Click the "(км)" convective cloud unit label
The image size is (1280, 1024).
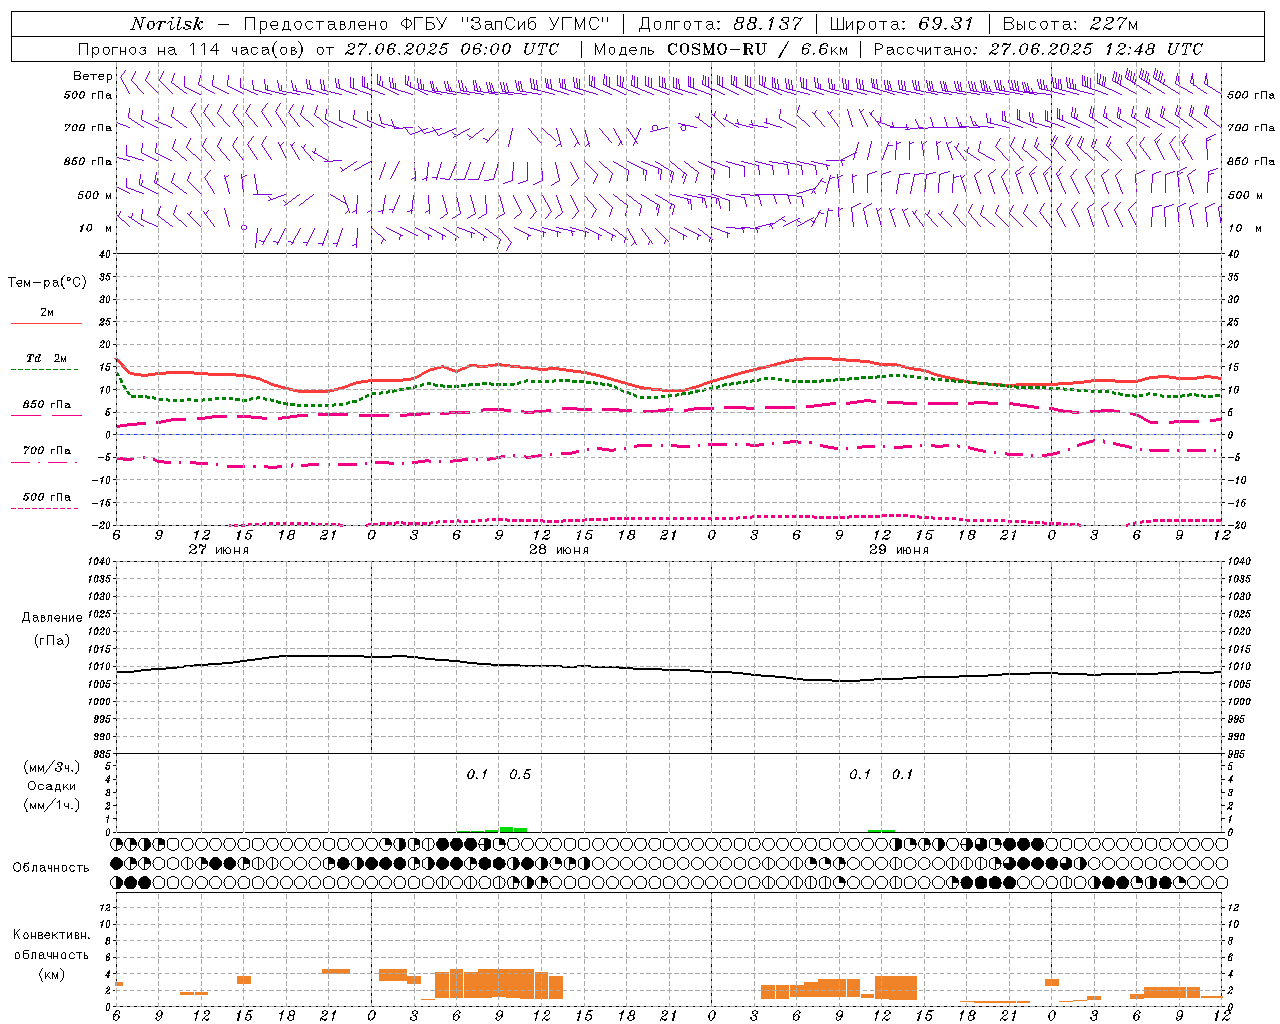[x=52, y=974]
